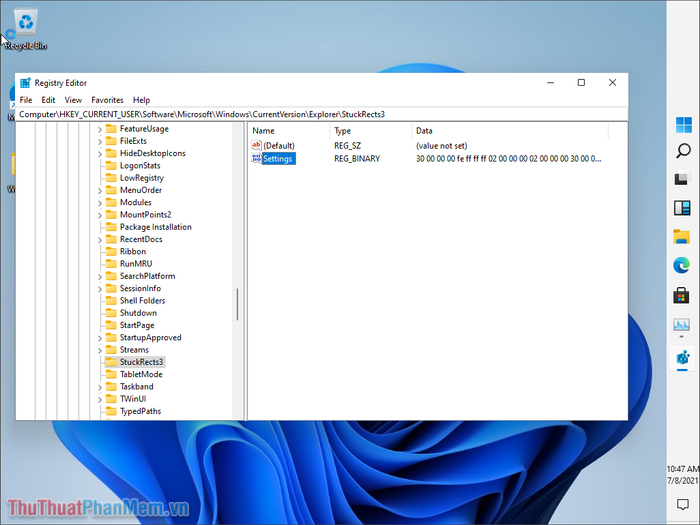
Task: Expand the Streams key
Action: tap(100, 350)
